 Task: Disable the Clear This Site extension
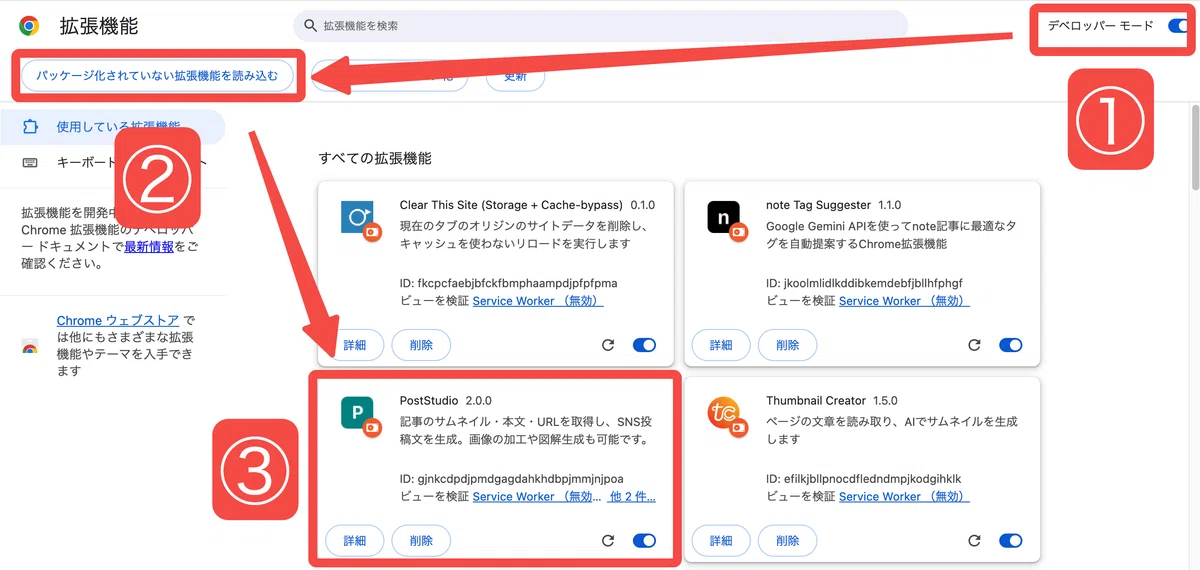pyautogui.click(x=644, y=345)
